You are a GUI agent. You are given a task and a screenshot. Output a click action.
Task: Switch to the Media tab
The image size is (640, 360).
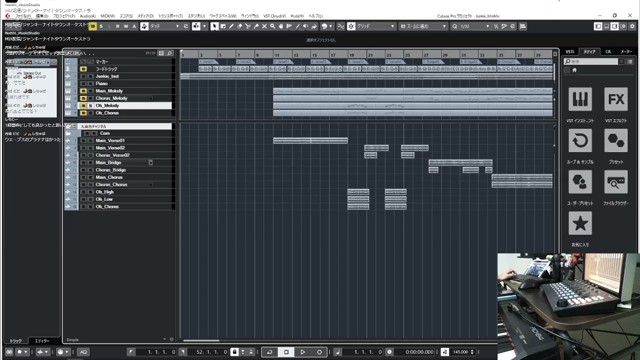click(589, 52)
